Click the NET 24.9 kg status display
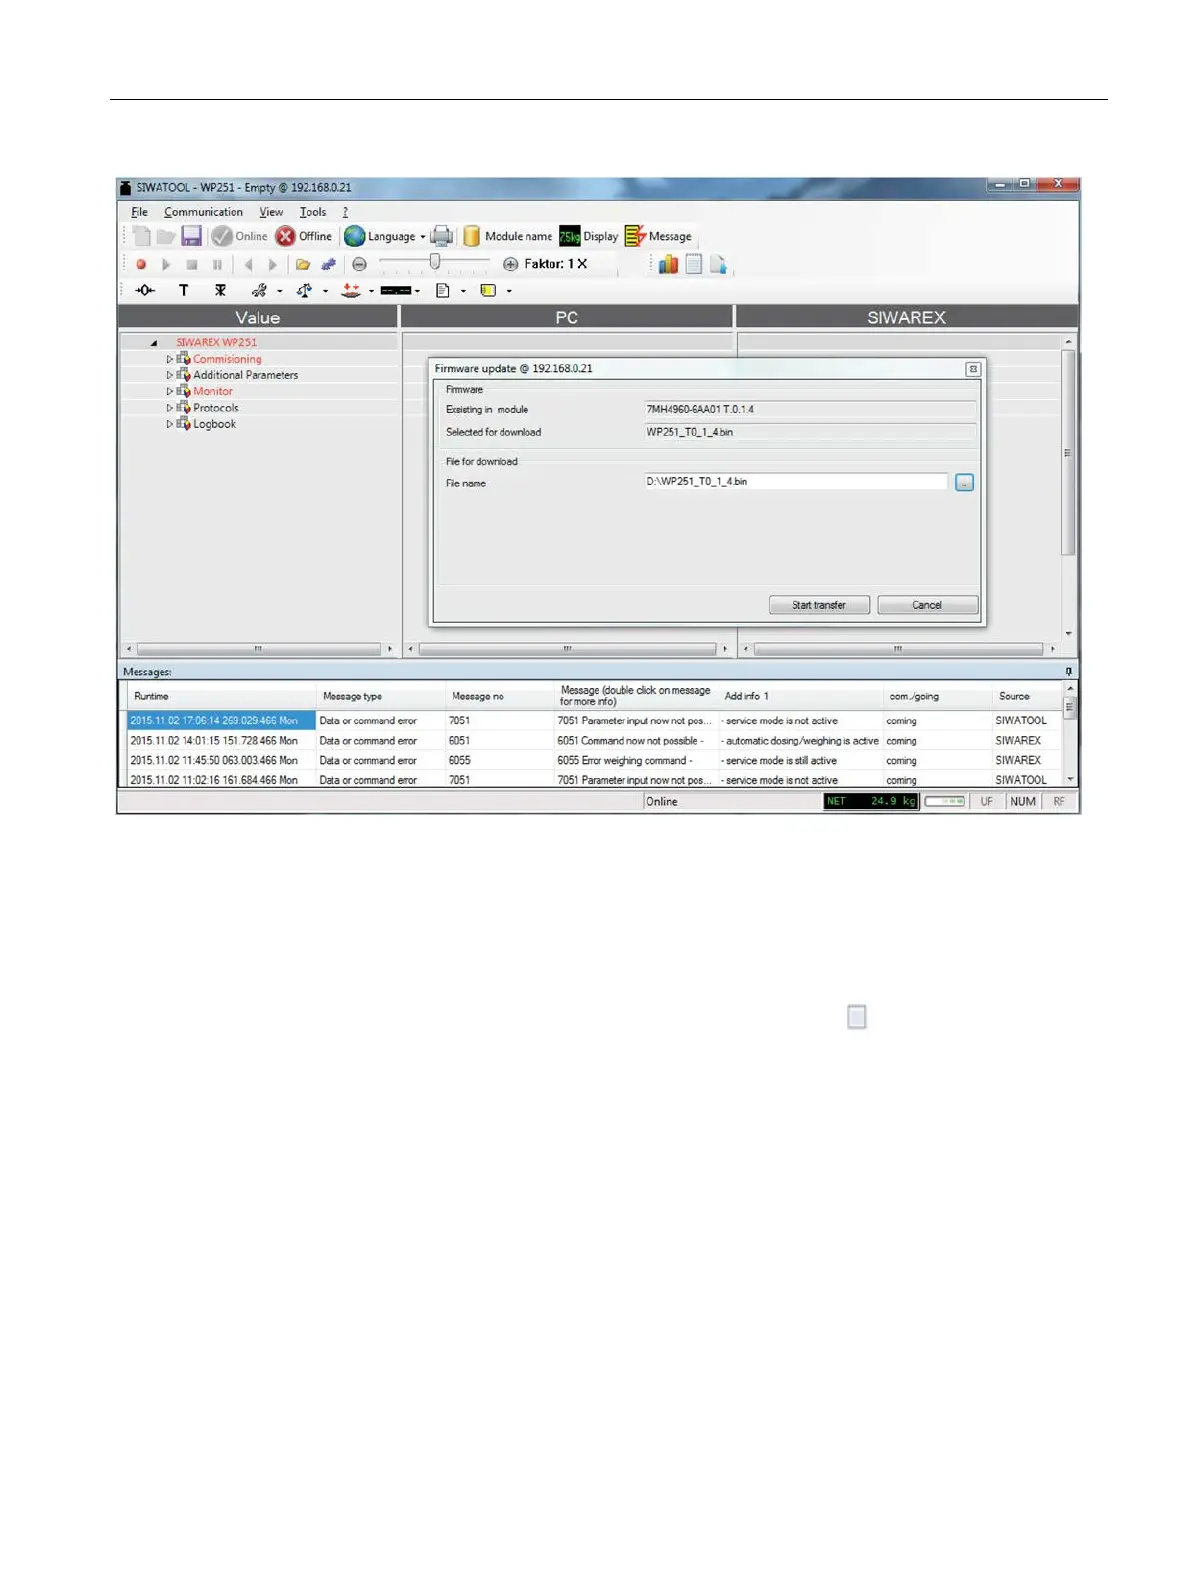 871,801
